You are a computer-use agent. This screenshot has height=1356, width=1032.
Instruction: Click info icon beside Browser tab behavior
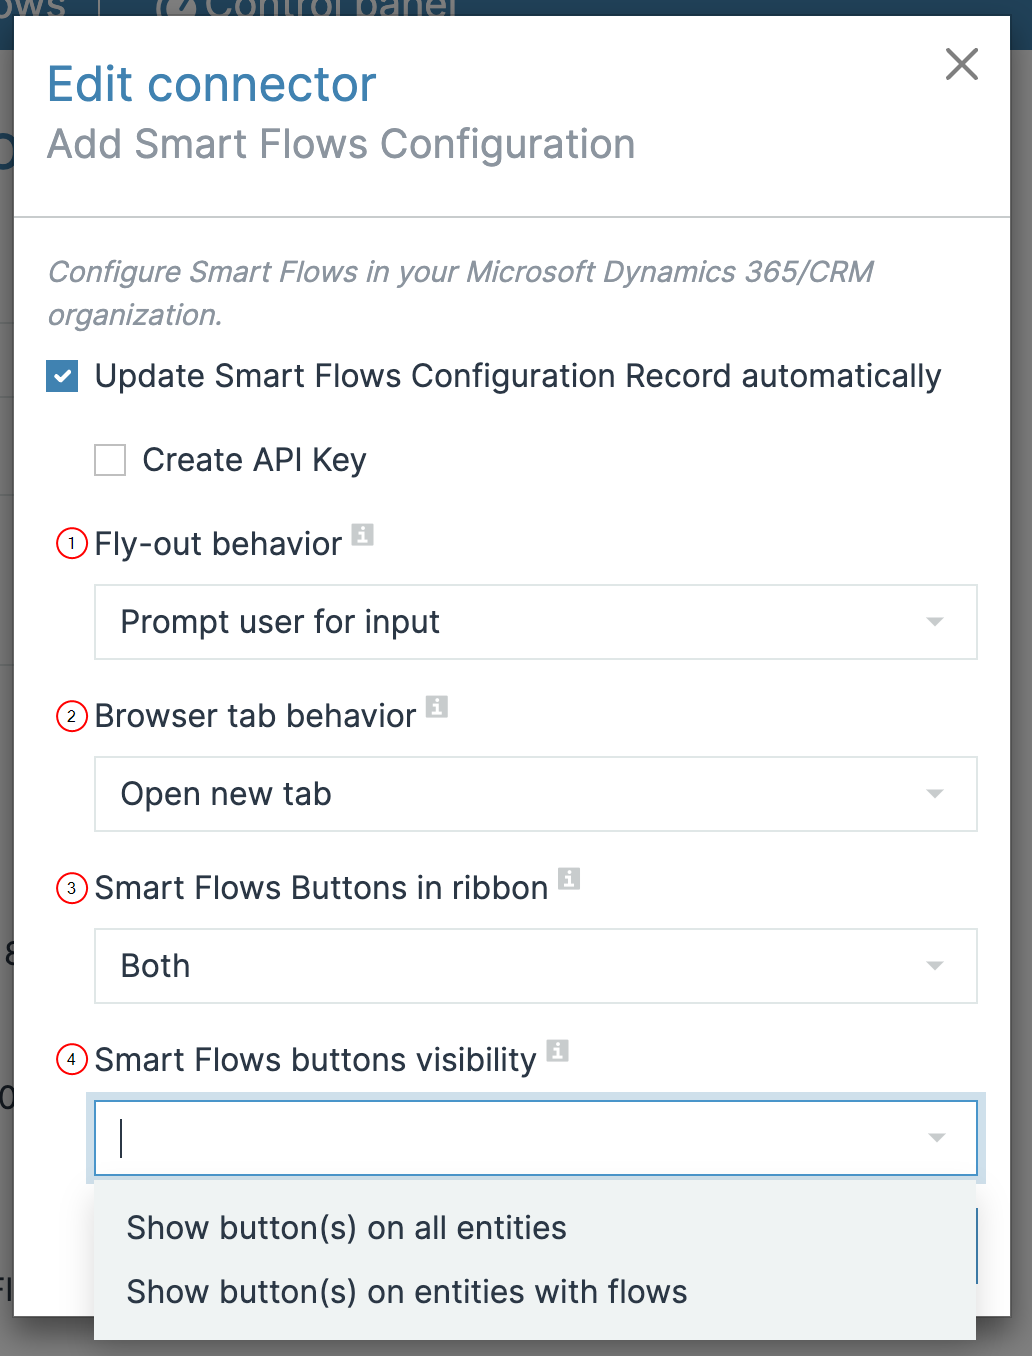pyautogui.click(x=437, y=707)
